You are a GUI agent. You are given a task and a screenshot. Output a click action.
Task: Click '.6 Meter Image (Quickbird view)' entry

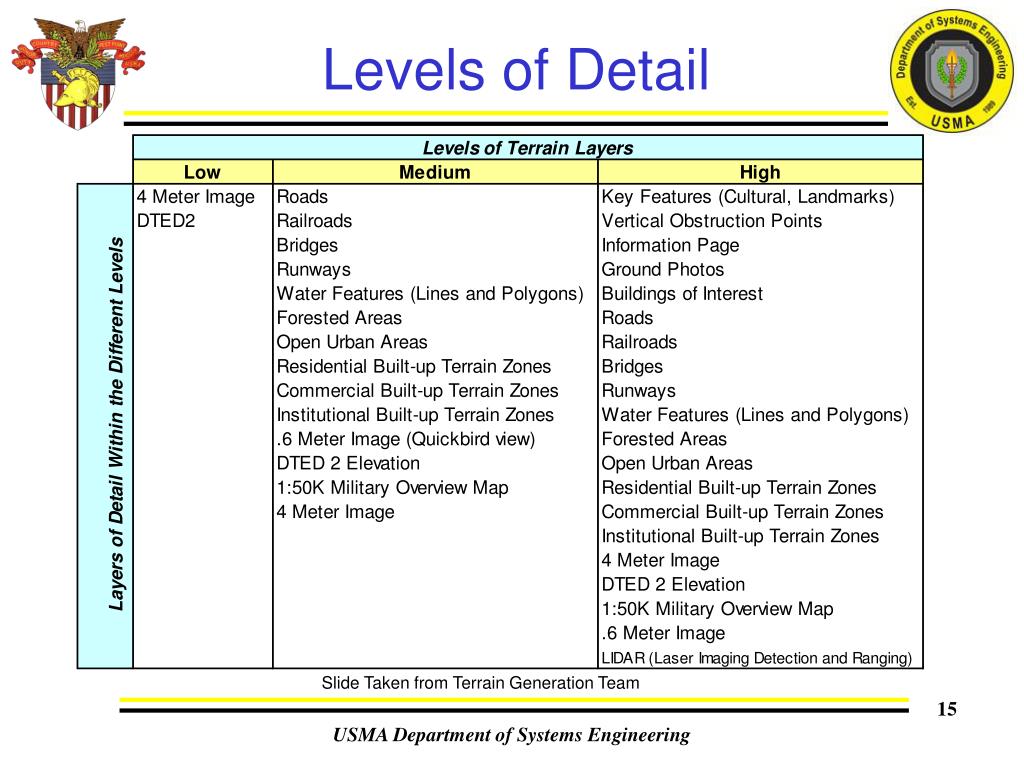[x=406, y=440]
